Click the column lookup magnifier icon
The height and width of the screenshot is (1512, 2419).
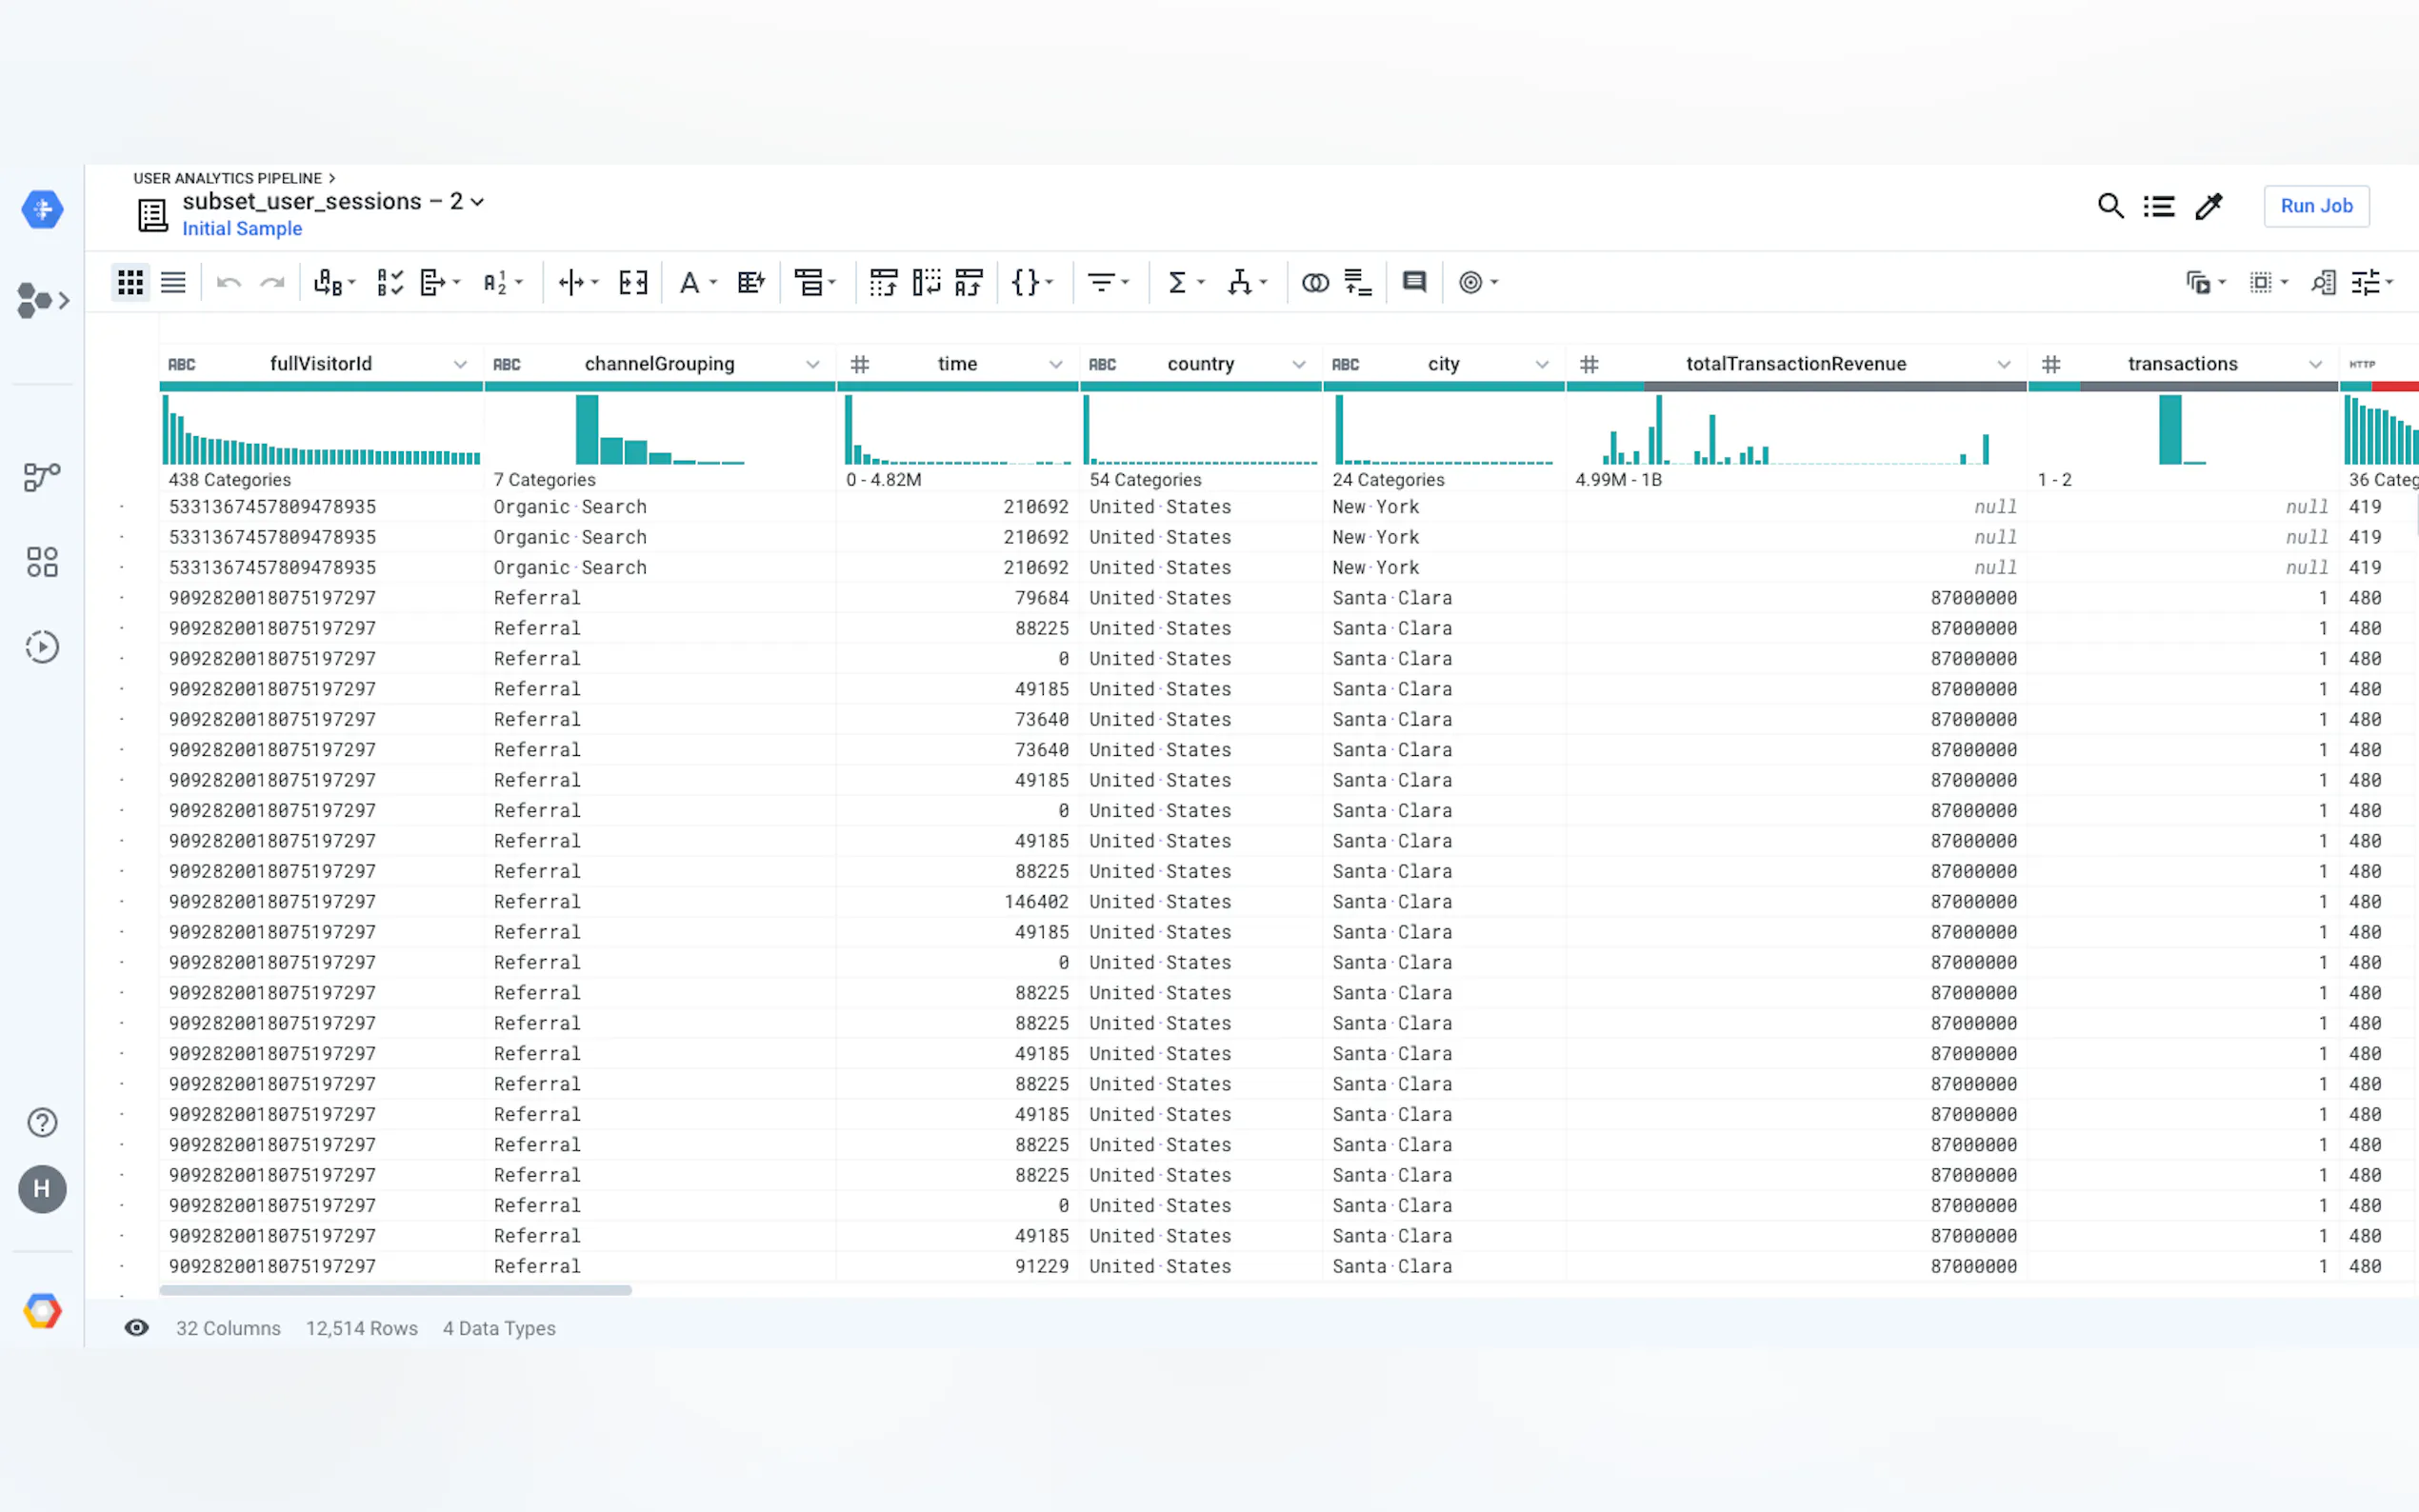pyautogui.click(x=2323, y=283)
